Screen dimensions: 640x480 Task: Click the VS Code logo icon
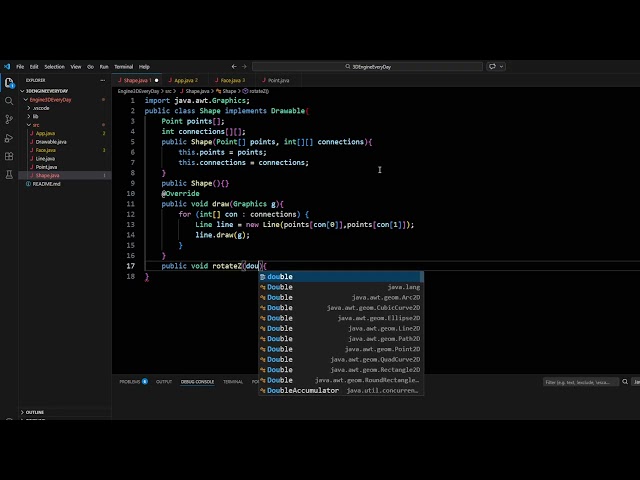click(7, 67)
